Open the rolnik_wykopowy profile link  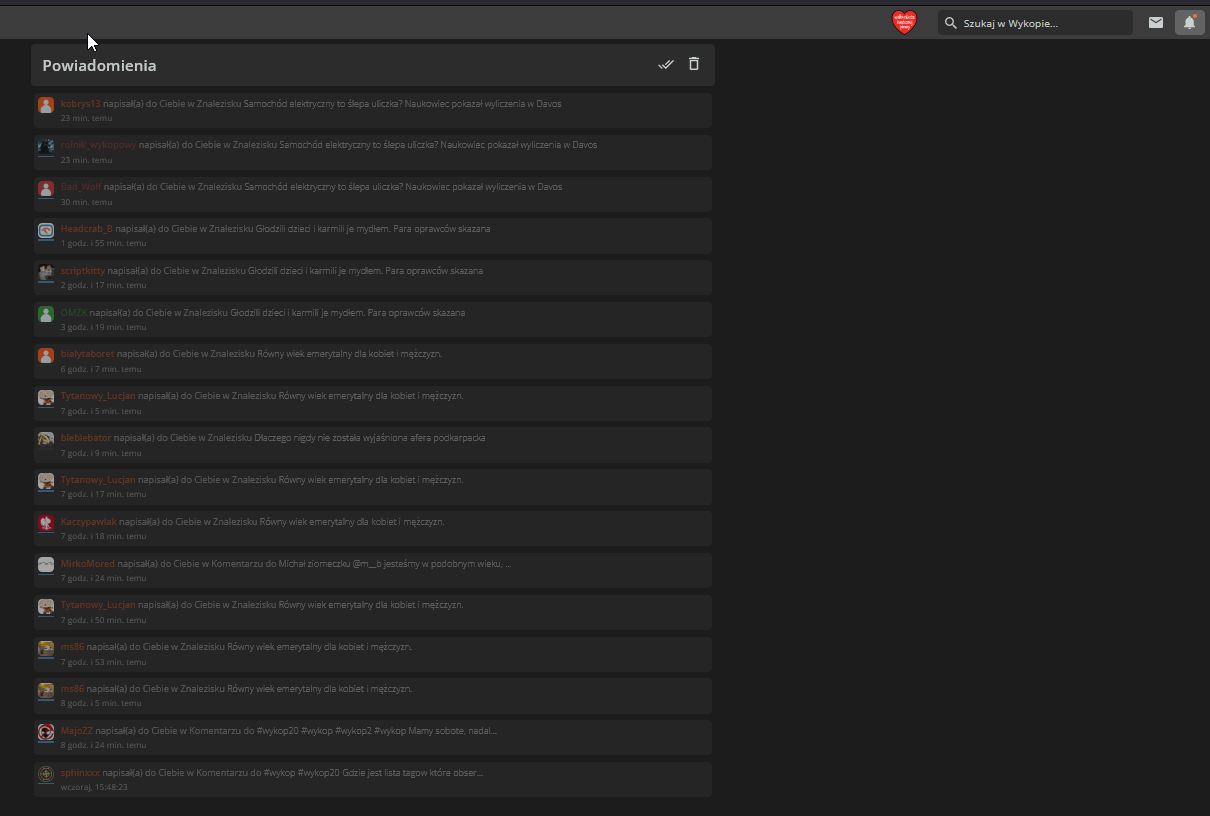[x=98, y=145]
